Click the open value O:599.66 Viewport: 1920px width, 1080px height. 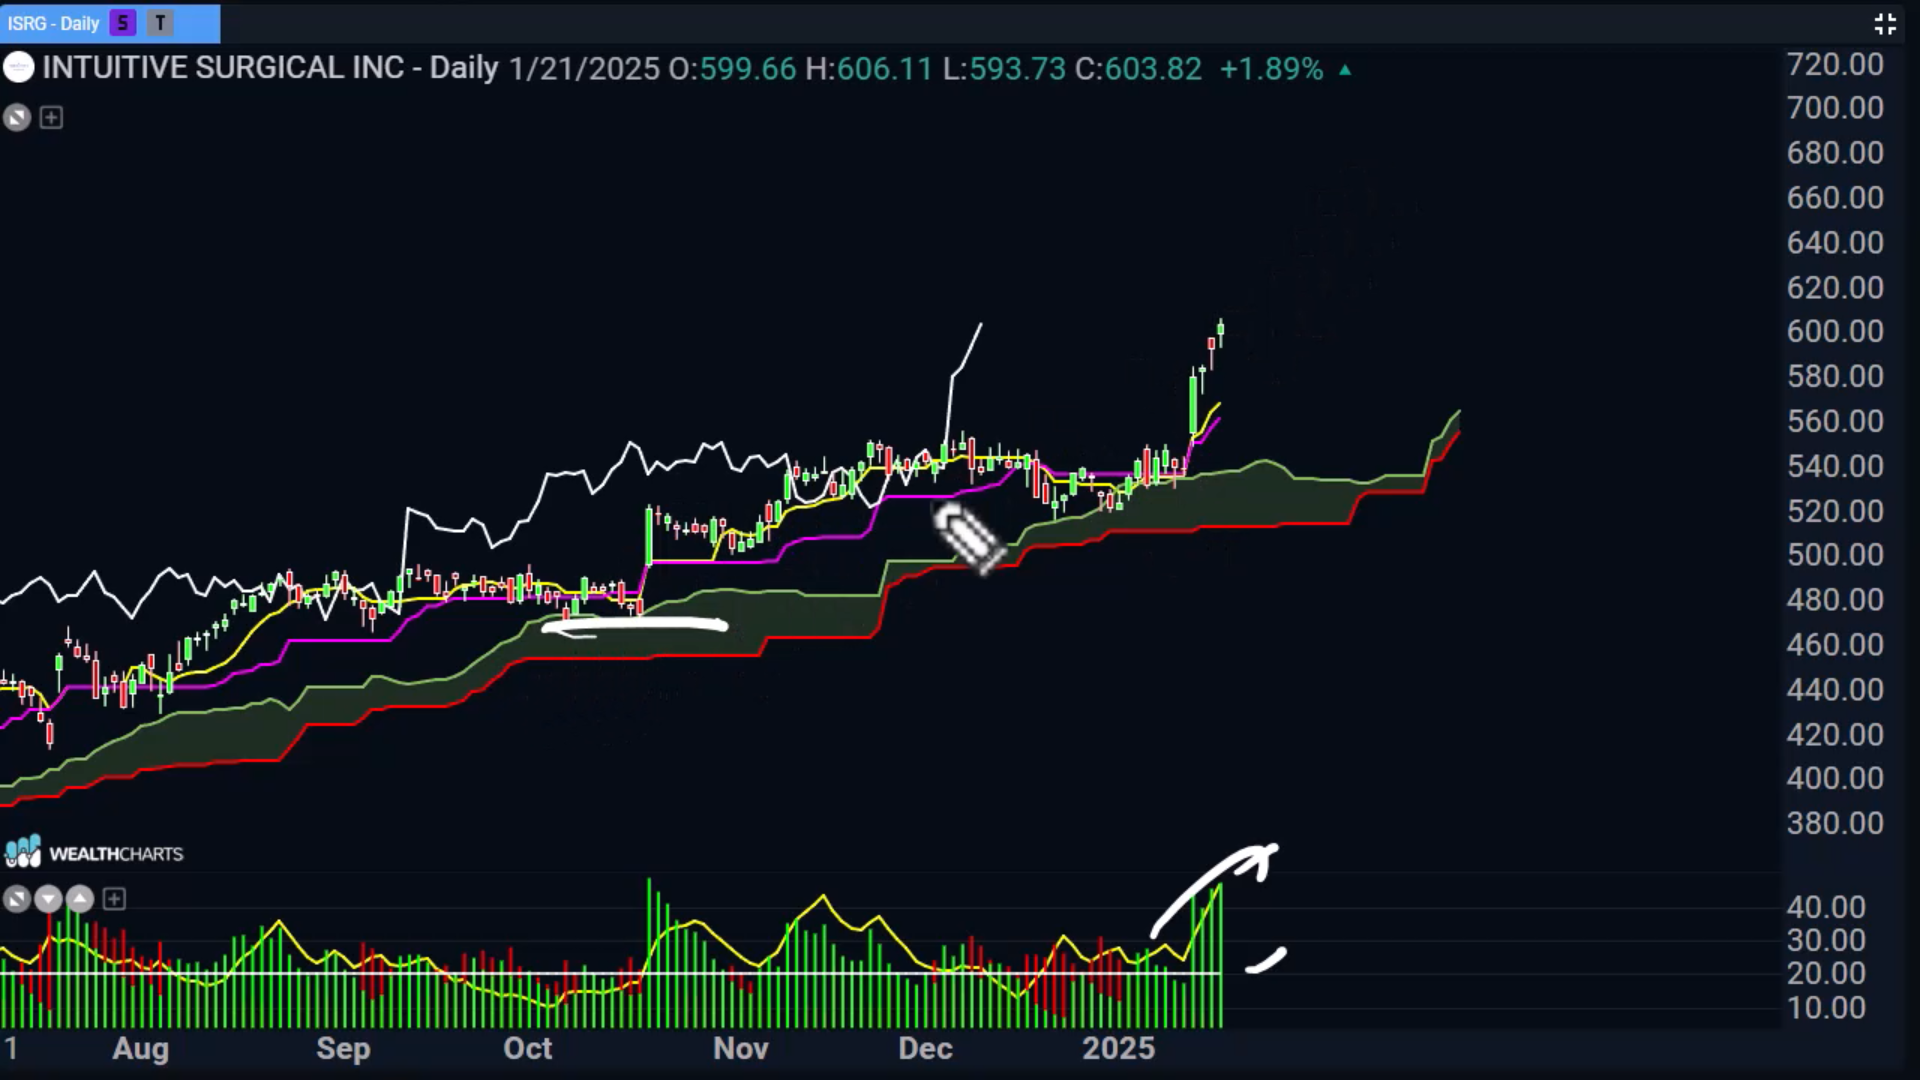[x=732, y=69]
